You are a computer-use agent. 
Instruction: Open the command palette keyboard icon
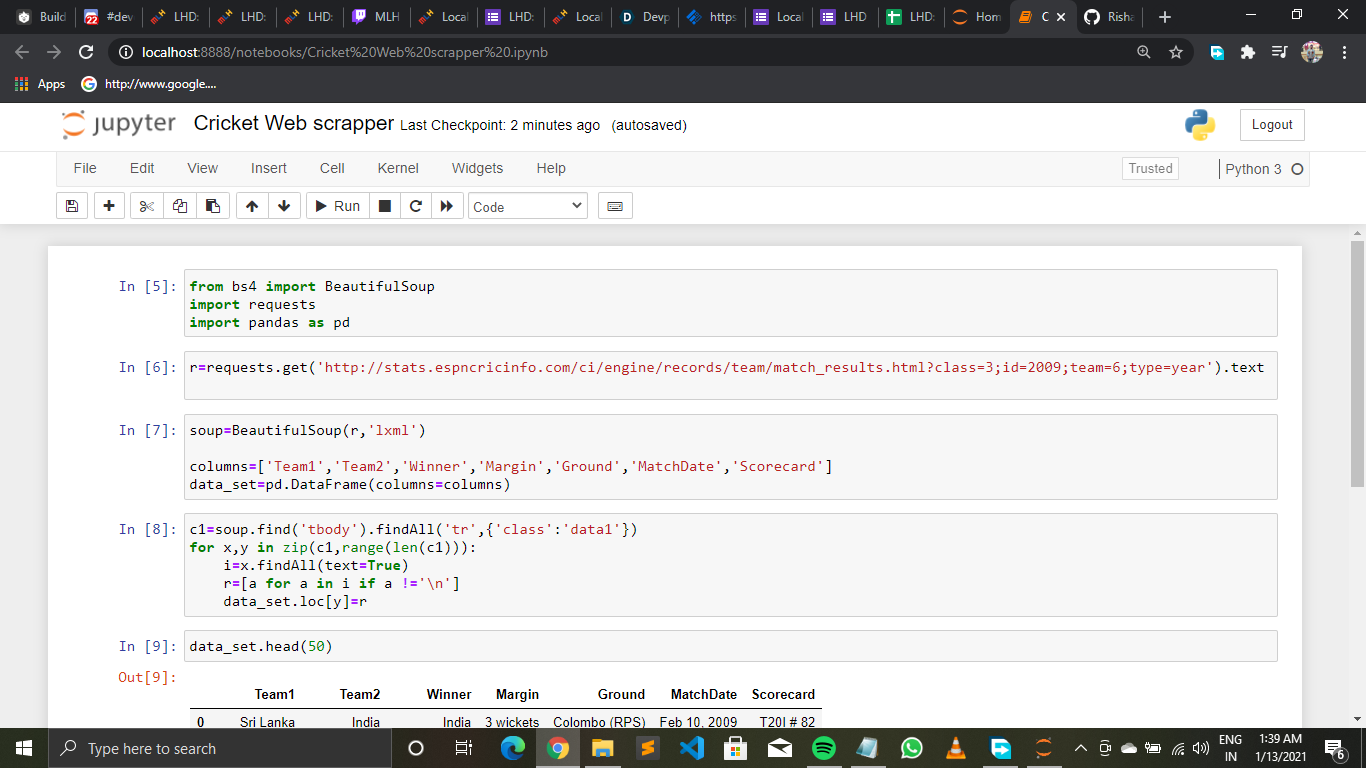(615, 206)
